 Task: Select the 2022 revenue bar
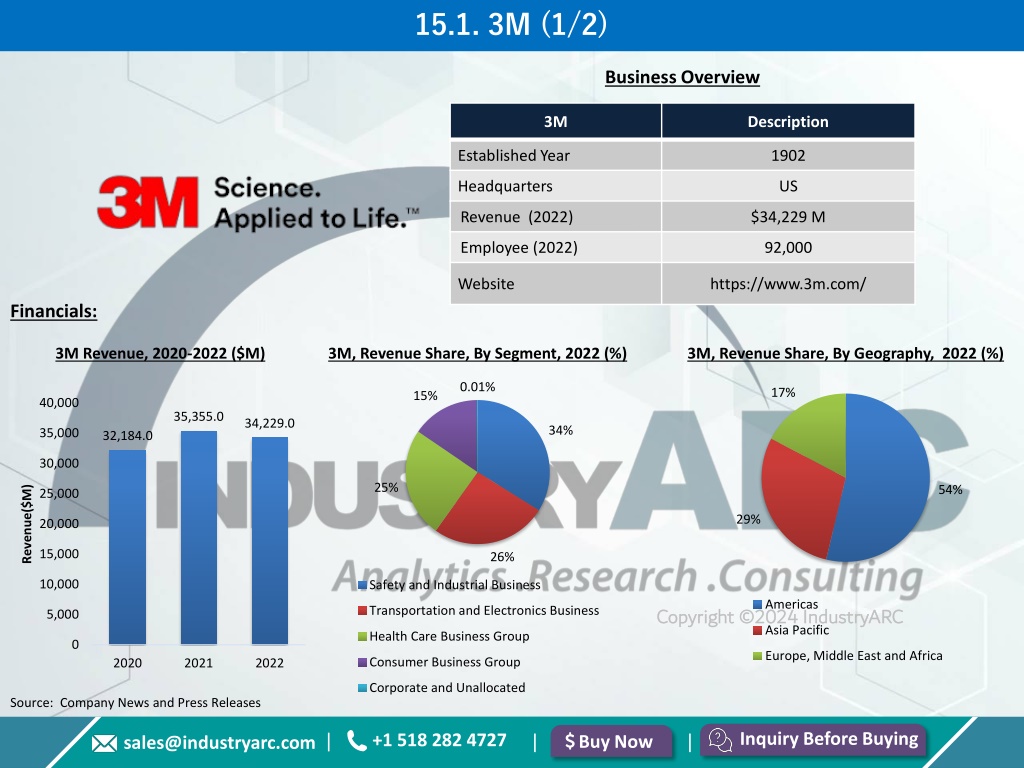pyautogui.click(x=270, y=541)
